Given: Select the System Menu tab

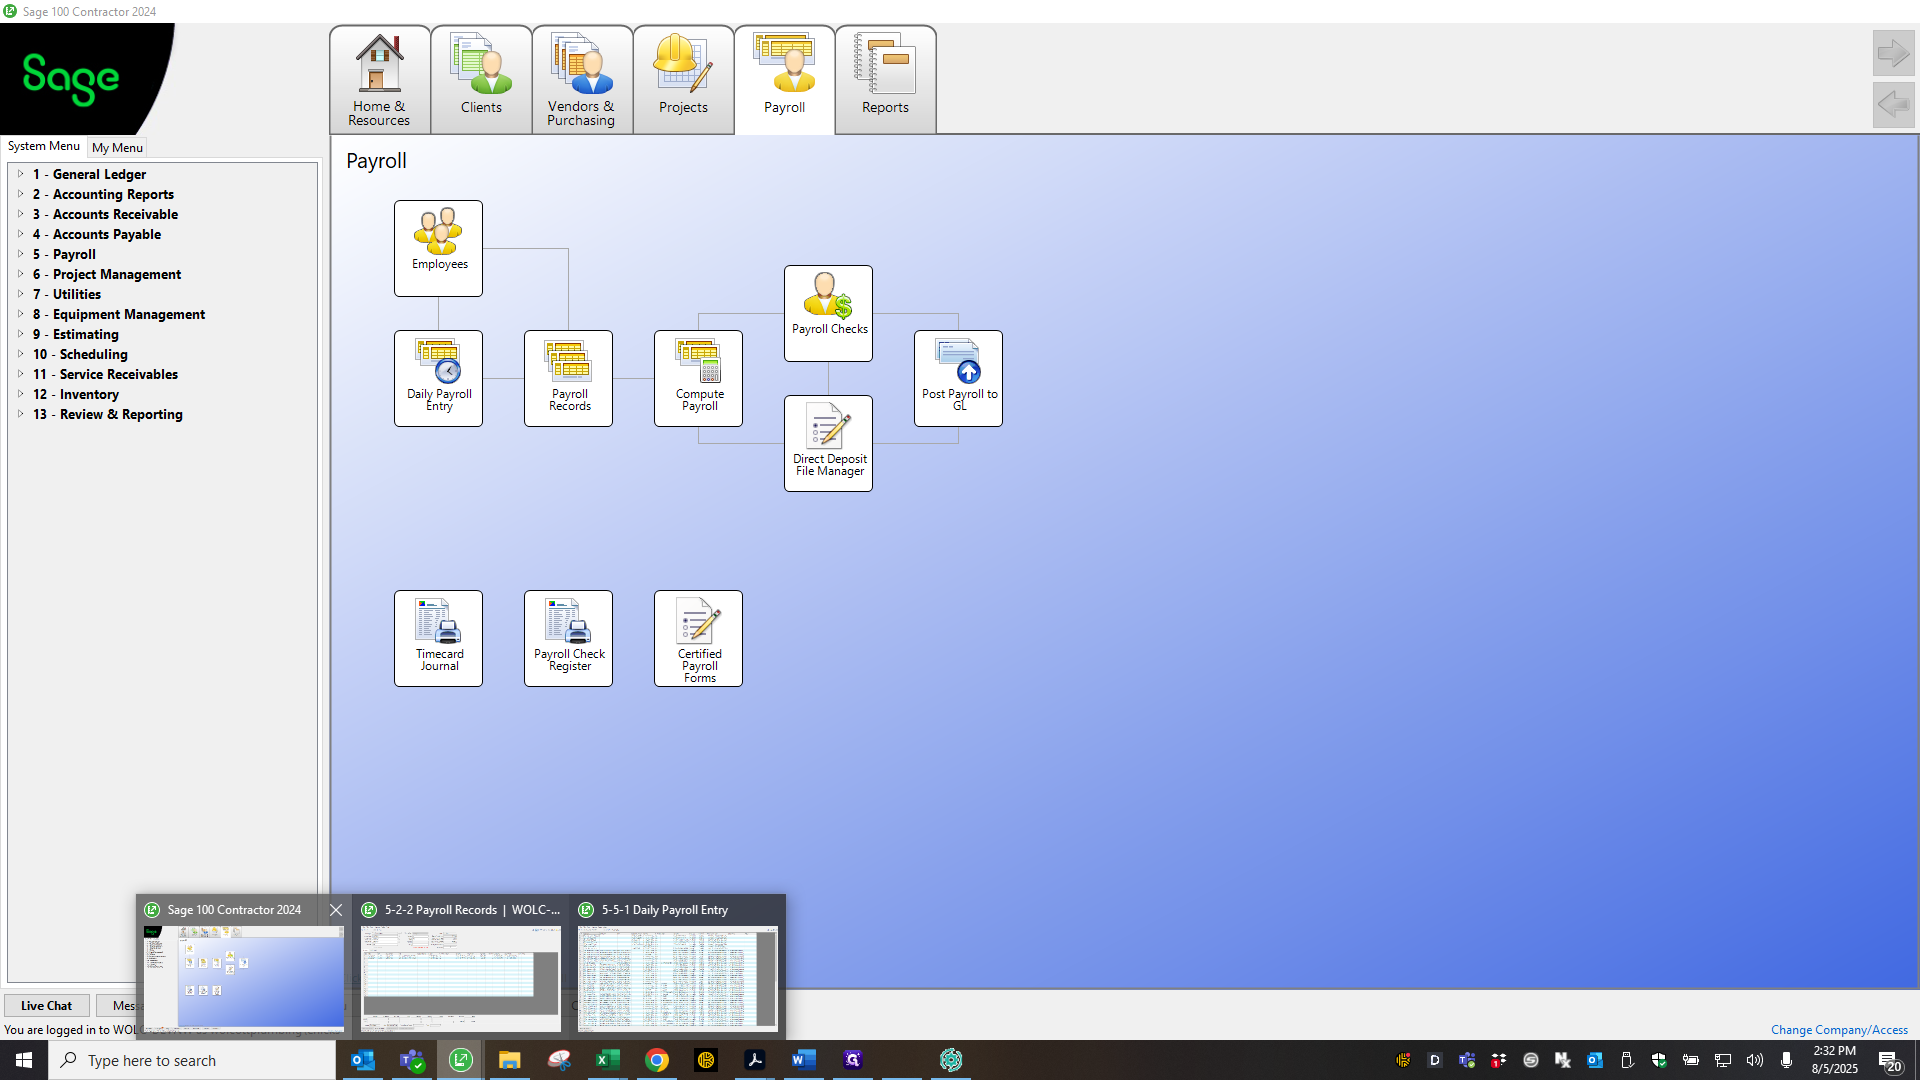Looking at the screenshot, I should tap(43, 146).
